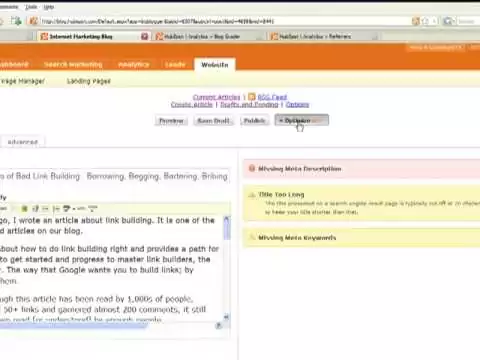The image size is (480, 360).
Task: Open the address bar history dropdown arrow
Action: point(434,21)
